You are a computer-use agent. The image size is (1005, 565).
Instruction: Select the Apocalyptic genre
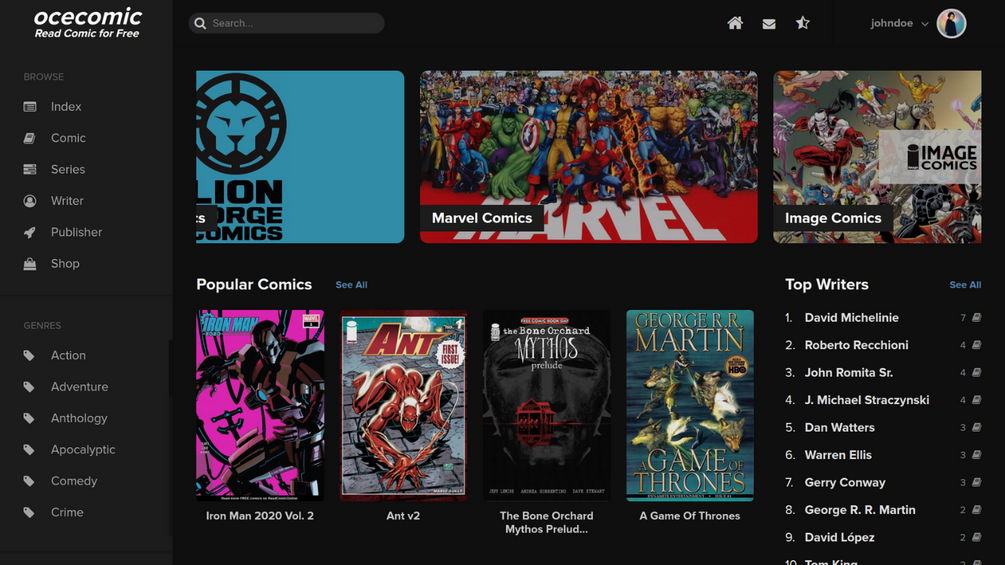pyautogui.click(x=83, y=449)
